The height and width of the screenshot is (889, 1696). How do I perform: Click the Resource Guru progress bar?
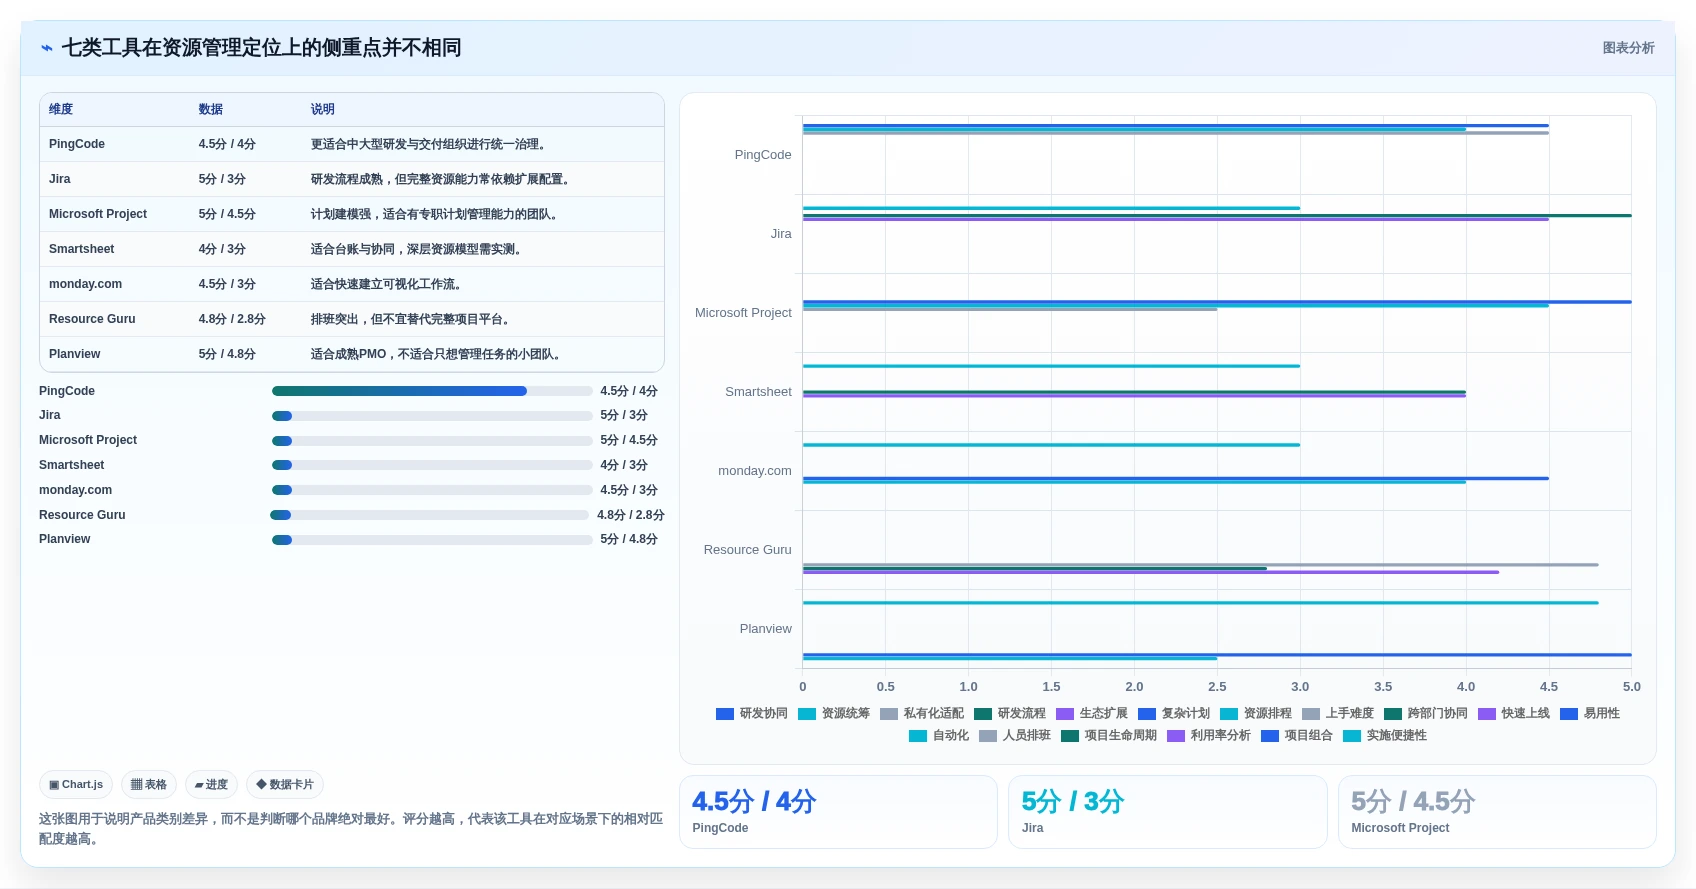pos(429,515)
